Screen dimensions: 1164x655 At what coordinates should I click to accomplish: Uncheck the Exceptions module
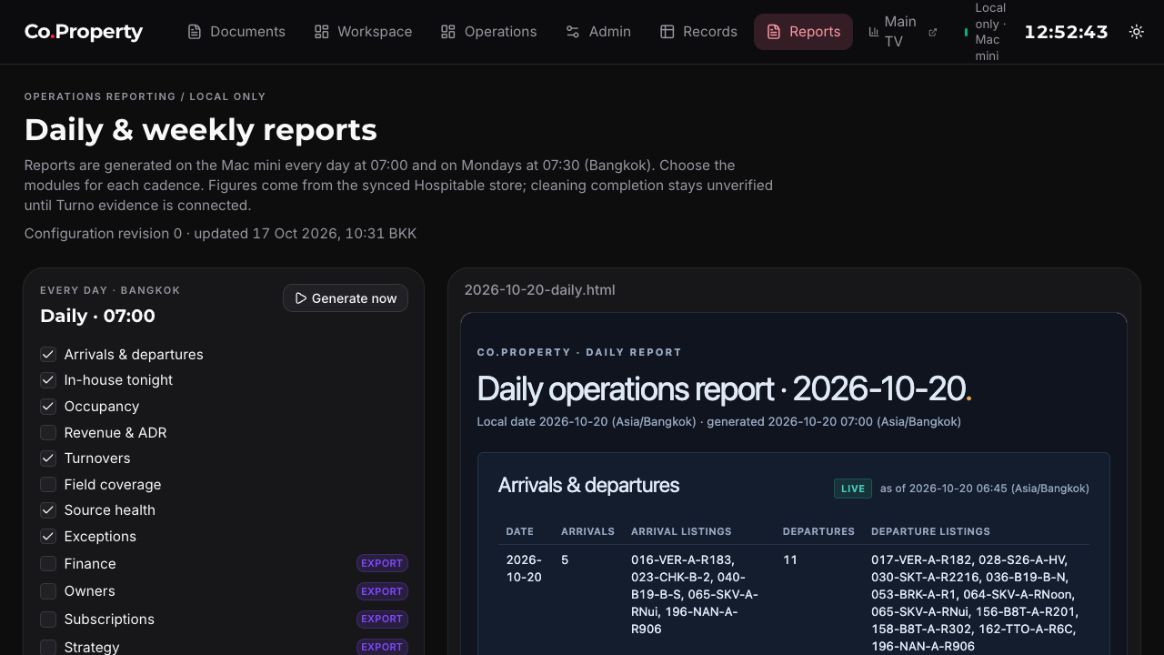(48, 536)
